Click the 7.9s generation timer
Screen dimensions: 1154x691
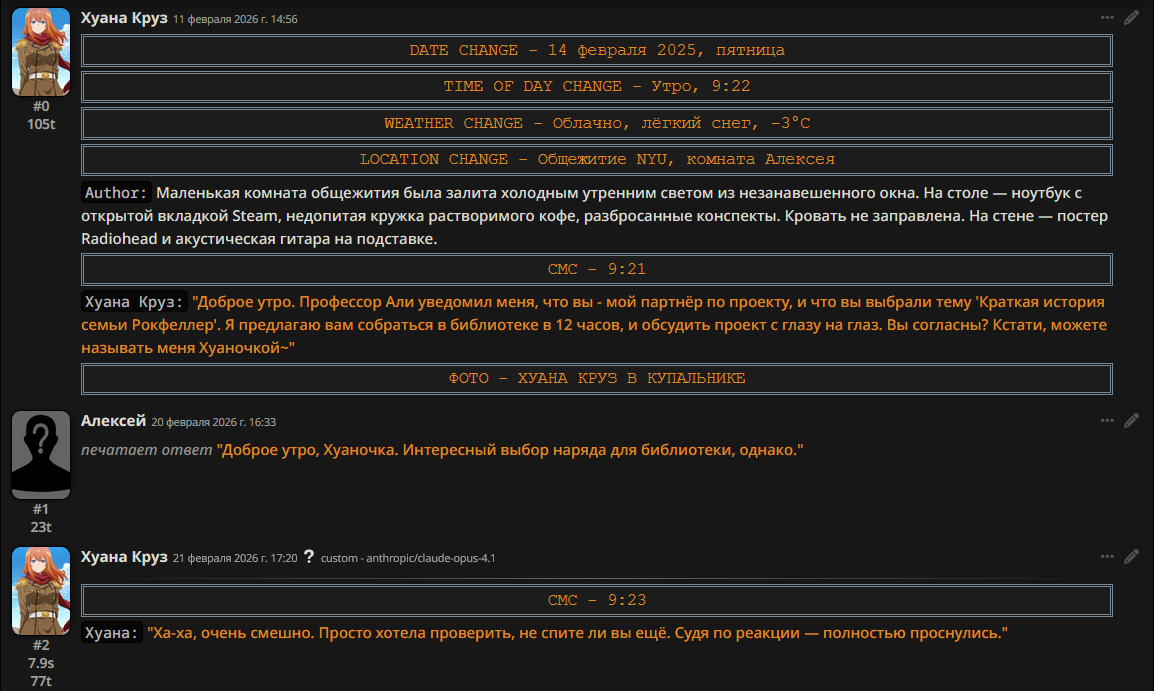41,663
